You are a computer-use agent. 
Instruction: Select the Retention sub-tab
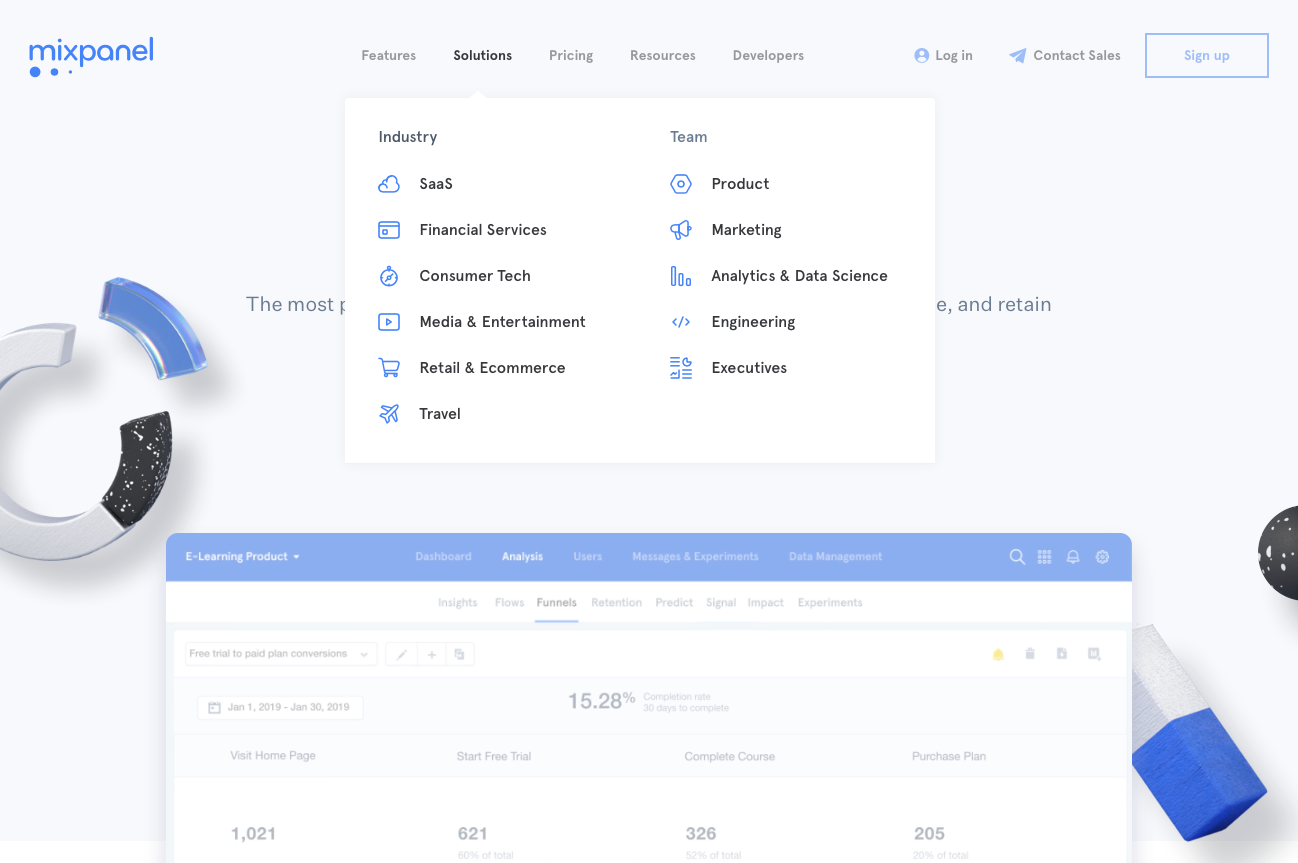click(616, 603)
